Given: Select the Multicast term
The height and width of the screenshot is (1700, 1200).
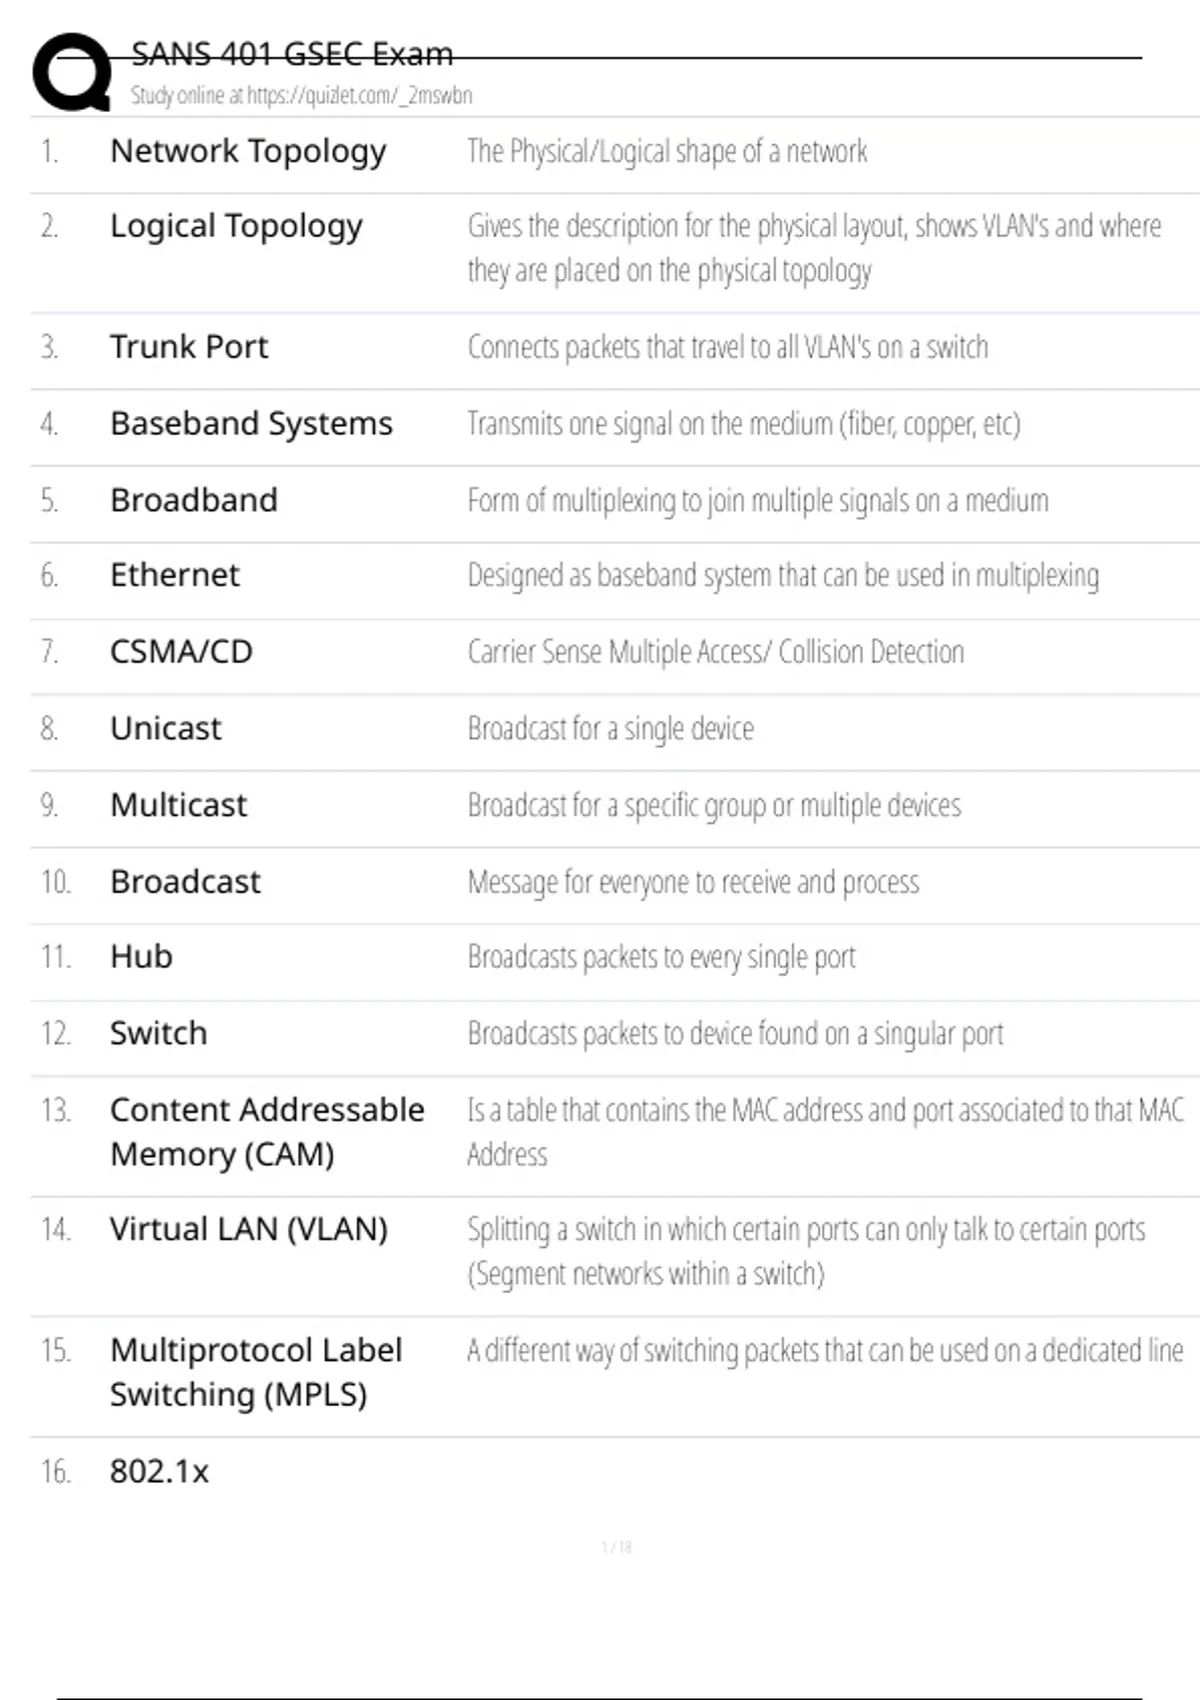Looking at the screenshot, I should pos(178,805).
